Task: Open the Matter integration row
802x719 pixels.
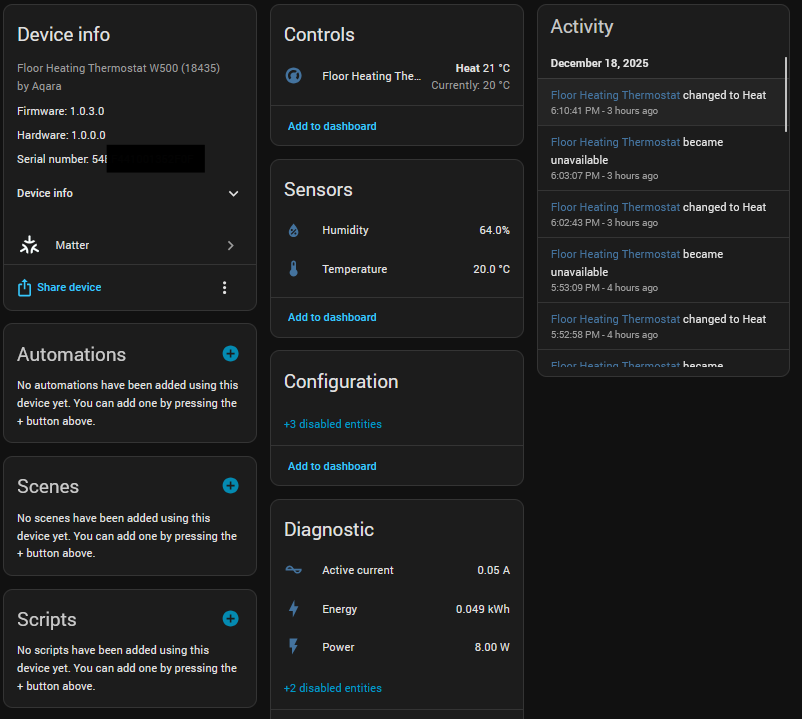Action: (x=130, y=245)
